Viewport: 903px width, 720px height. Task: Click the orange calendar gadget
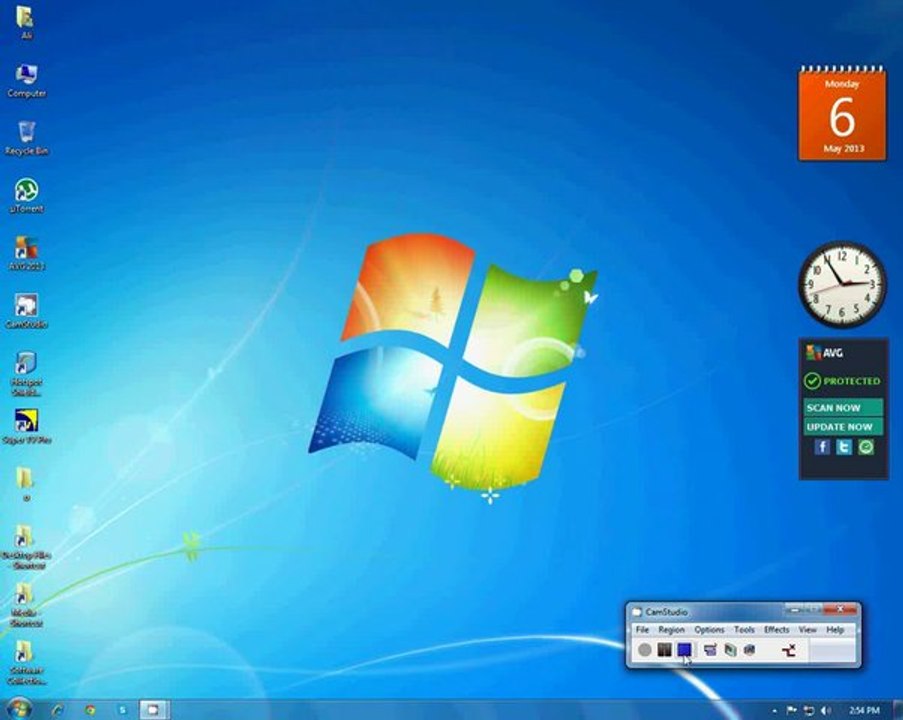[x=842, y=113]
